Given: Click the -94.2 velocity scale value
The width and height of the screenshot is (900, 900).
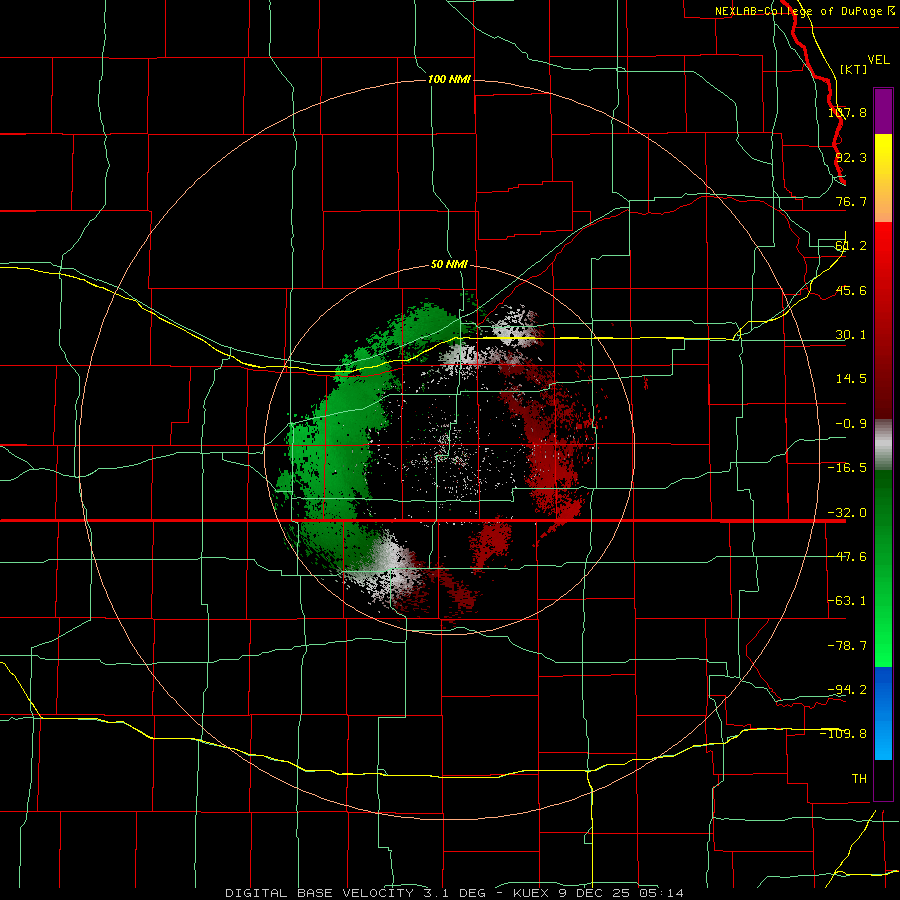Looking at the screenshot, I should 847,689.
